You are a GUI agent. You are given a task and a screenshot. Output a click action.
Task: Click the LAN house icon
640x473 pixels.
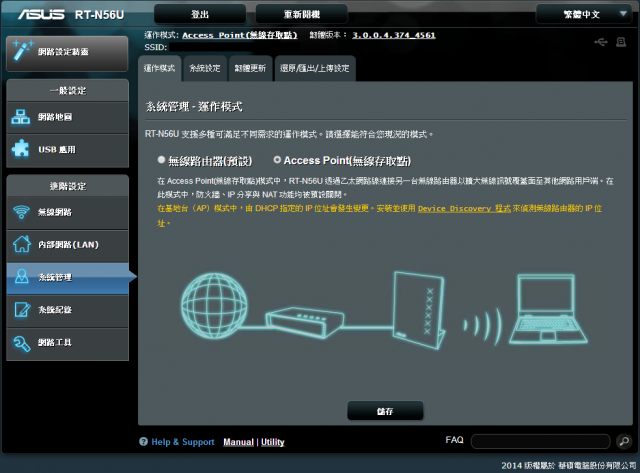click(22, 244)
